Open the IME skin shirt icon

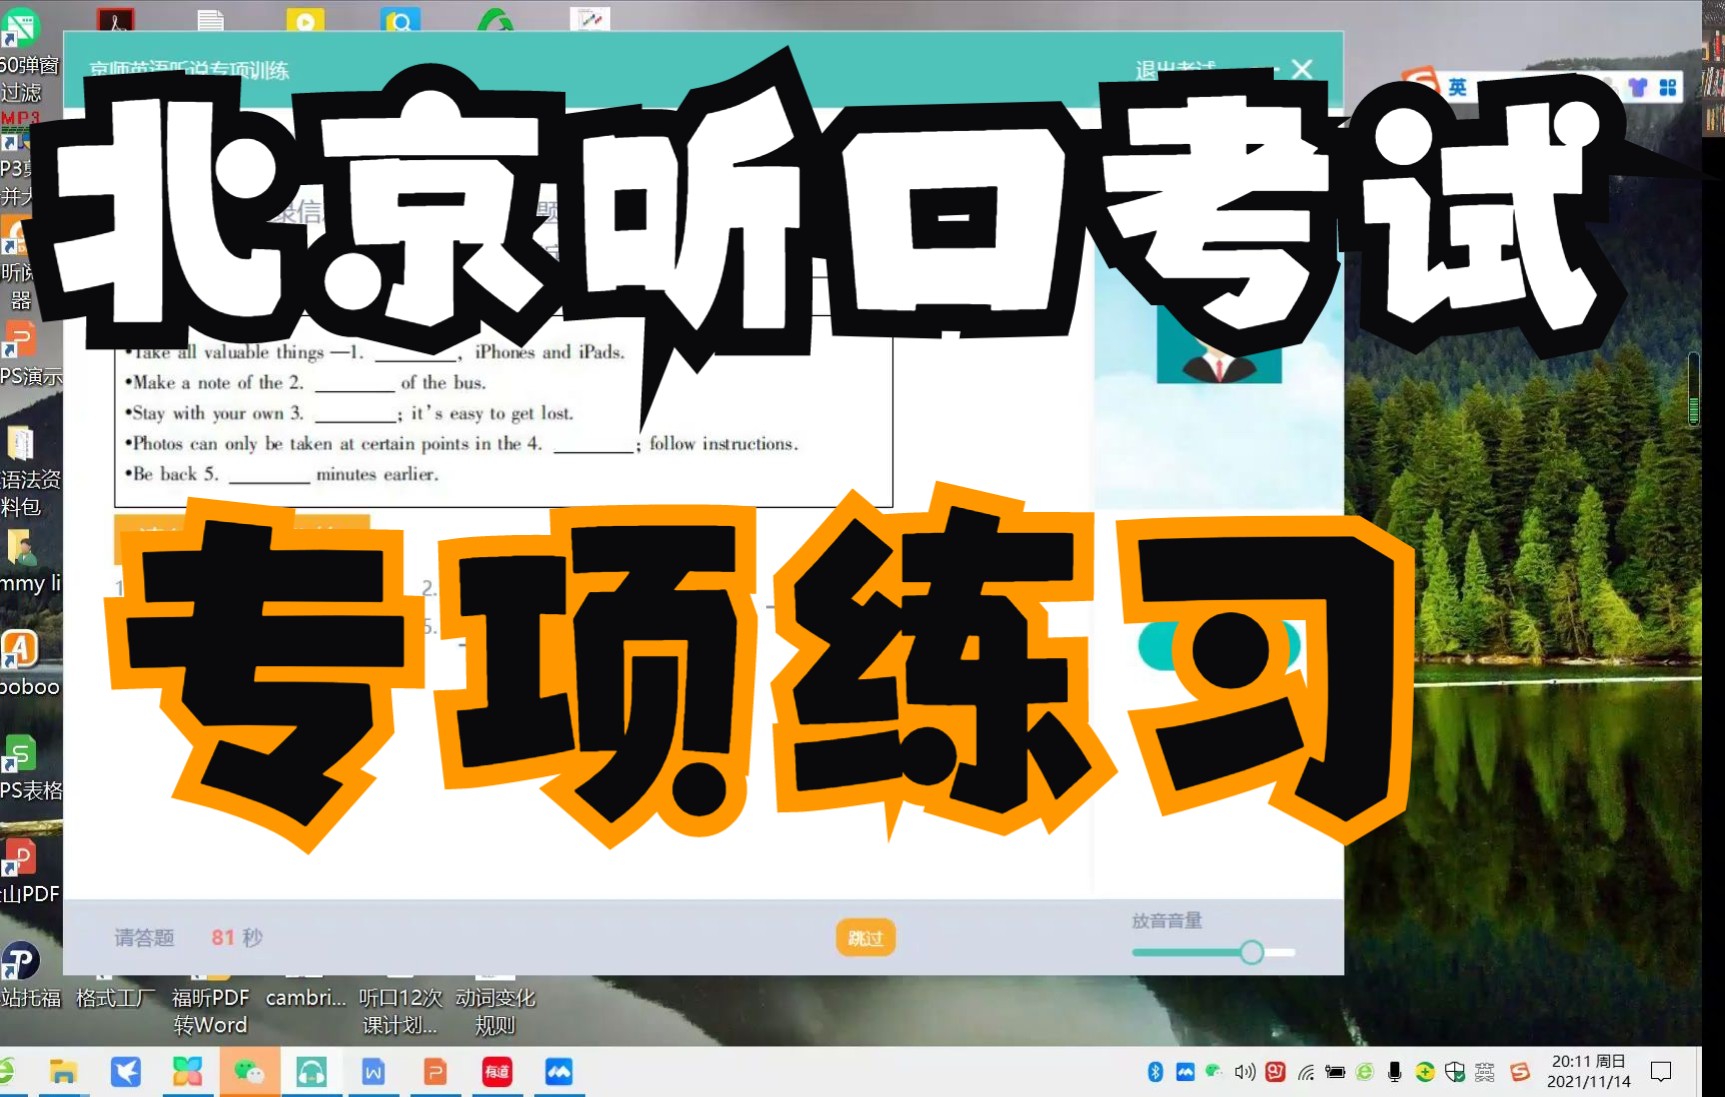click(1637, 88)
